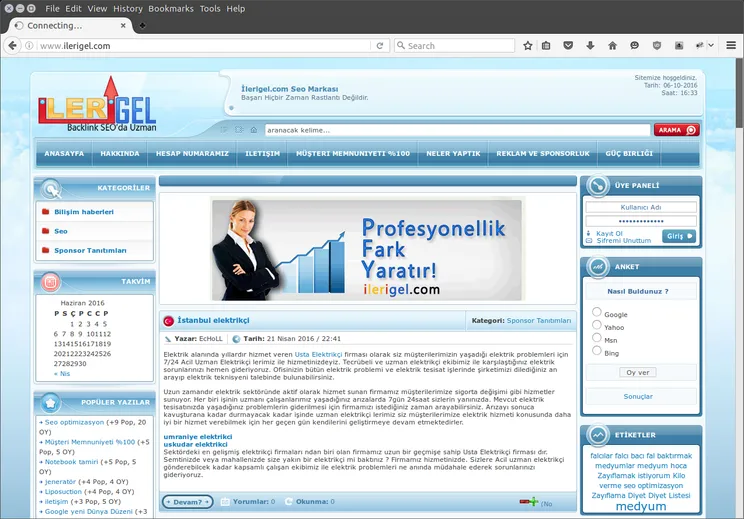Screen dimensions: 744x519
Task: Expand the toolbar extension dropdown arrow
Action: coord(711,46)
